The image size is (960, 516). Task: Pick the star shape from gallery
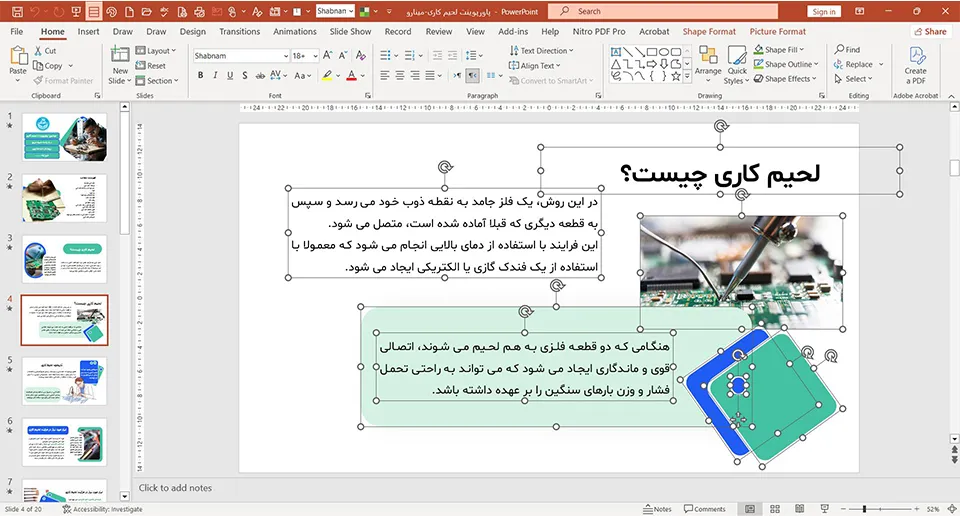click(676, 77)
